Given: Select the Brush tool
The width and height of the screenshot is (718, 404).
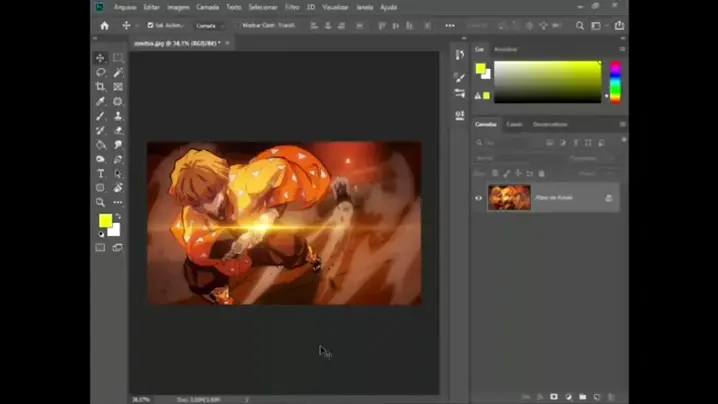Looking at the screenshot, I should [100, 116].
